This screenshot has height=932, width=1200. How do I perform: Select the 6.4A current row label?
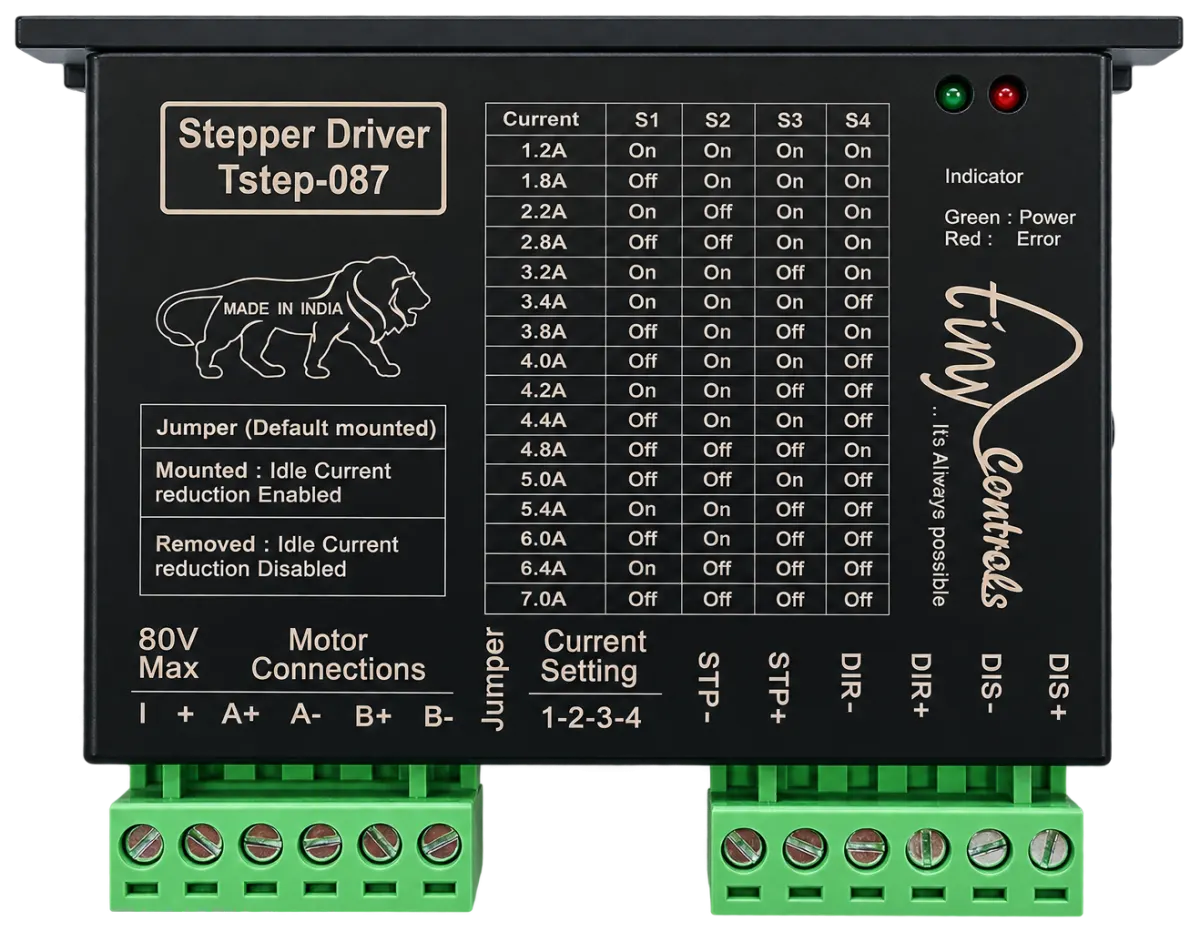tap(544, 569)
